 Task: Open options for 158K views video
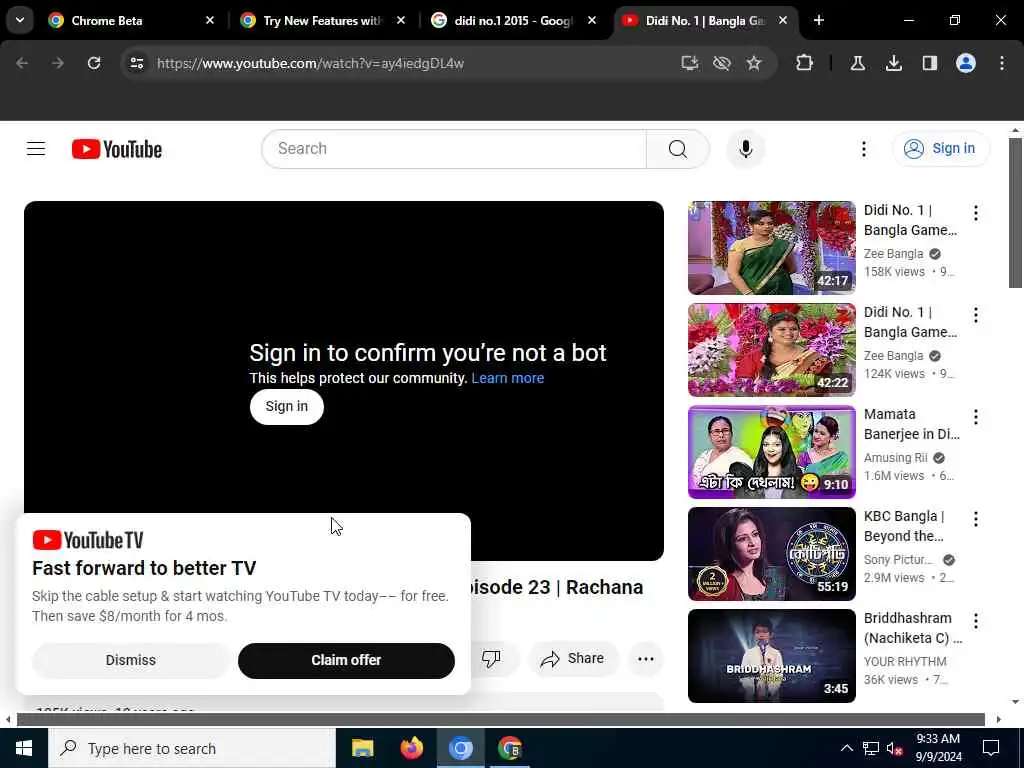coord(976,213)
